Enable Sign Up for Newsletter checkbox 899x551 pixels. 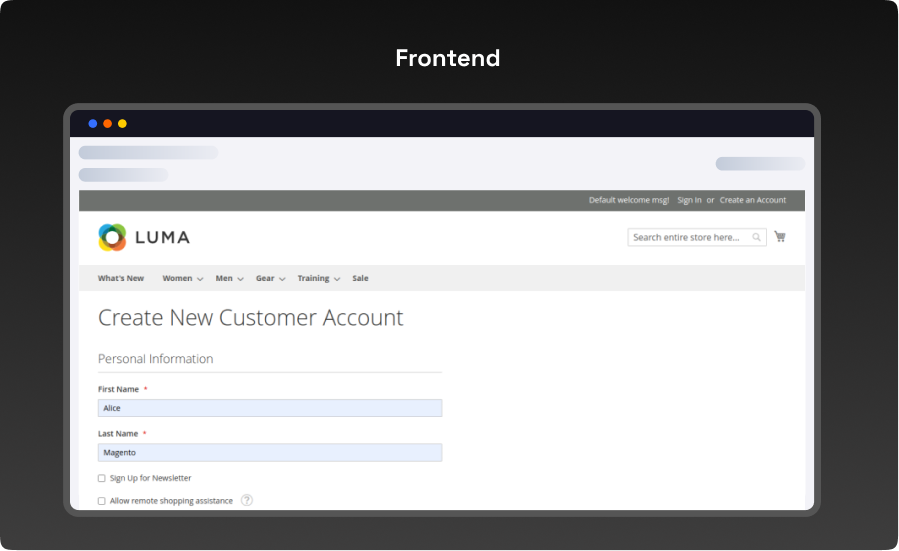click(102, 478)
